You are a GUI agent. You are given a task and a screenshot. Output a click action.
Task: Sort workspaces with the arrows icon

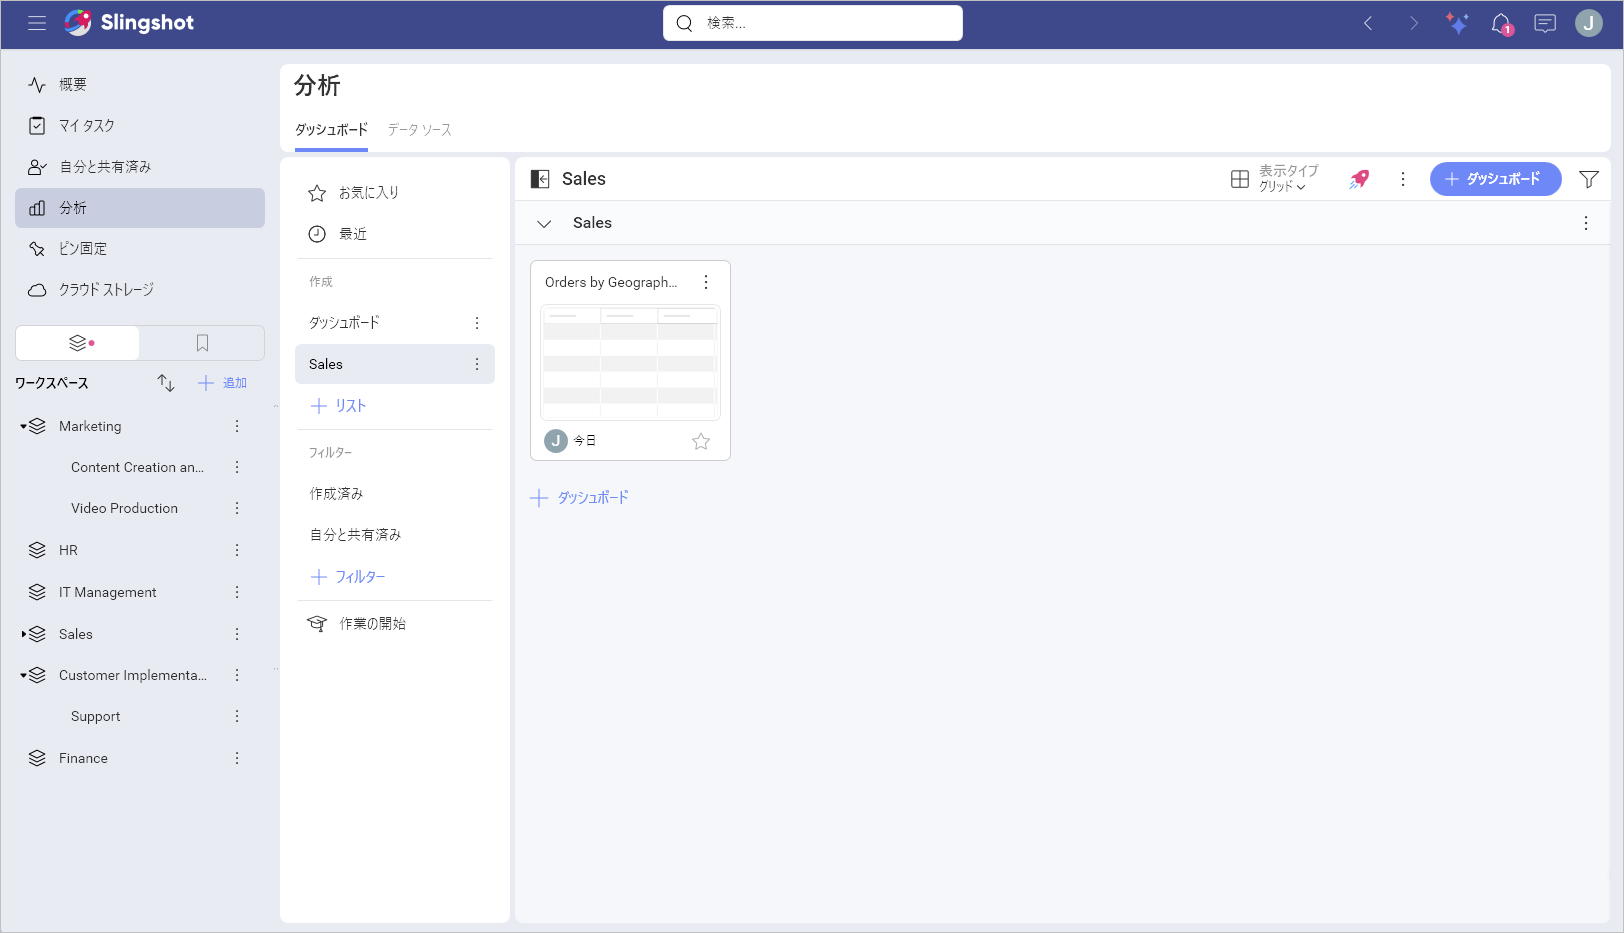tap(166, 383)
